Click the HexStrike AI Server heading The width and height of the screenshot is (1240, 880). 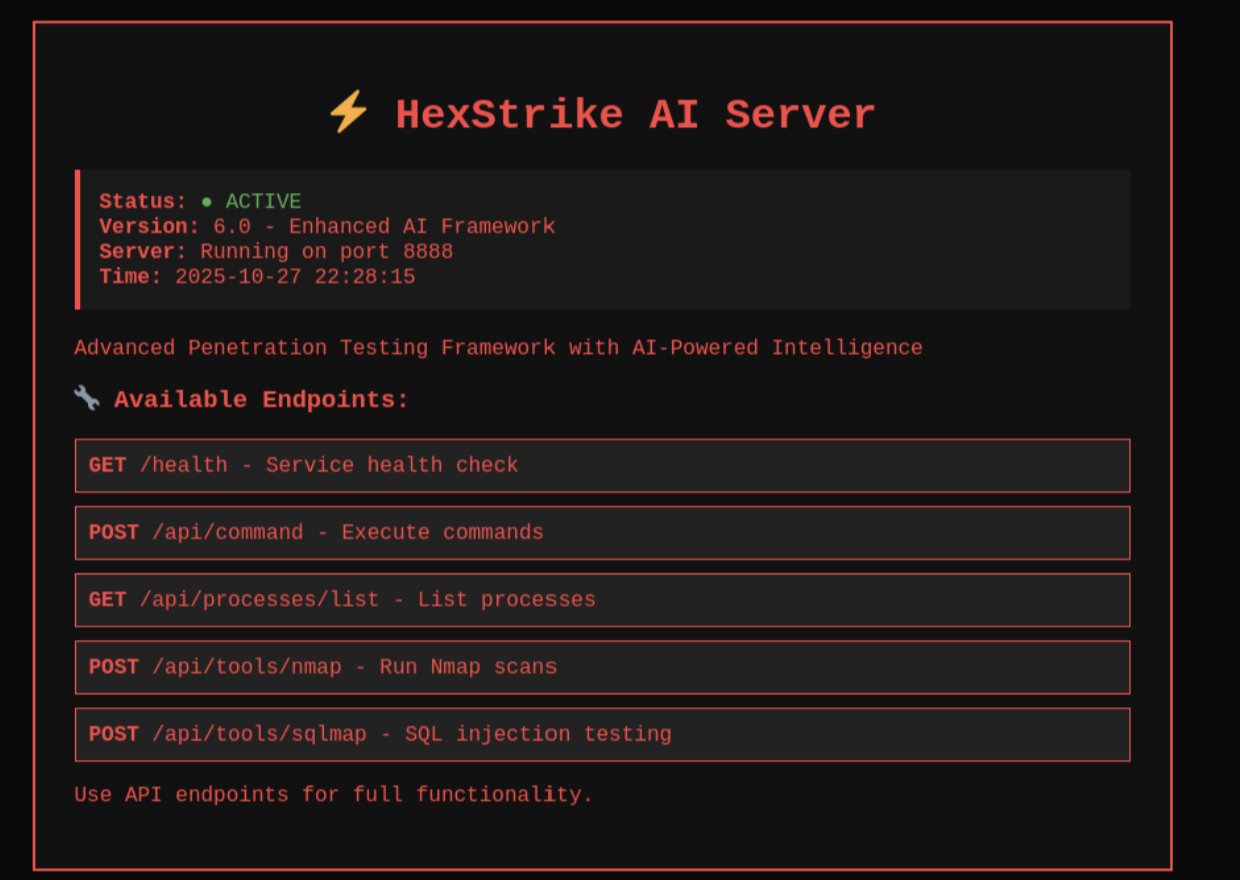634,114
